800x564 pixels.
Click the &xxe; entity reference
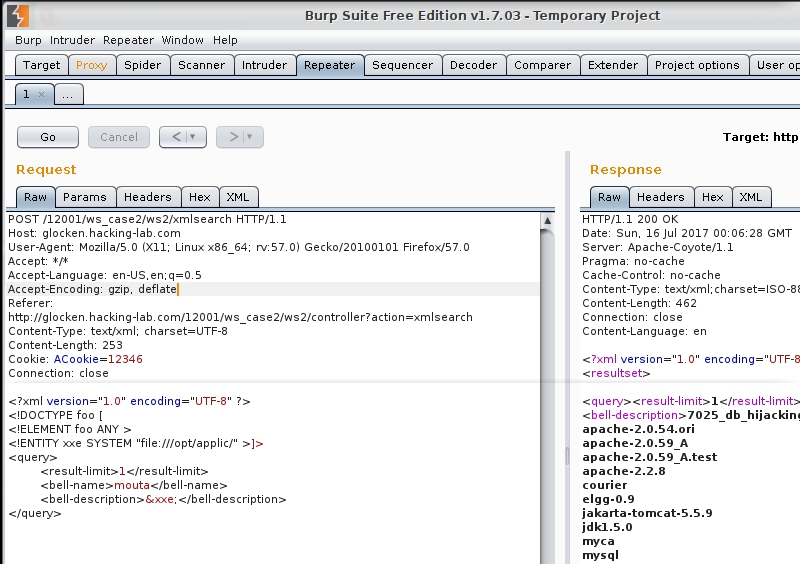click(161, 499)
